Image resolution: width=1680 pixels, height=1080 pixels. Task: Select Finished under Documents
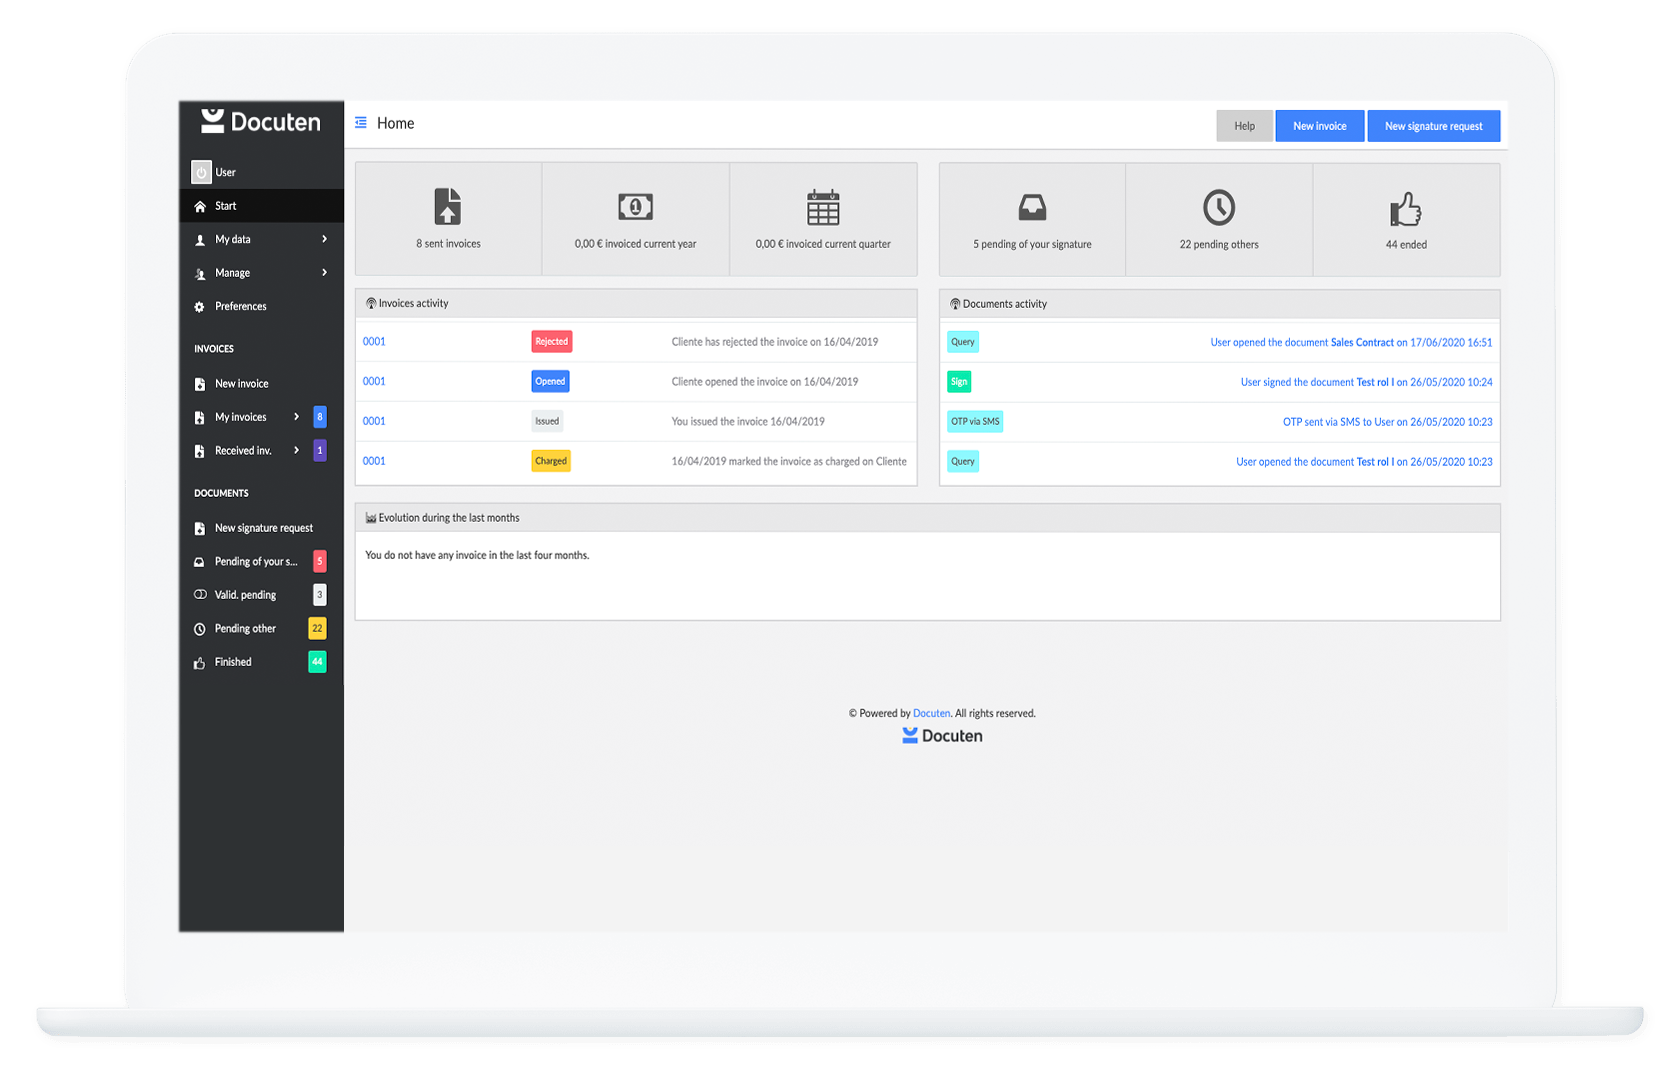coord(231,661)
